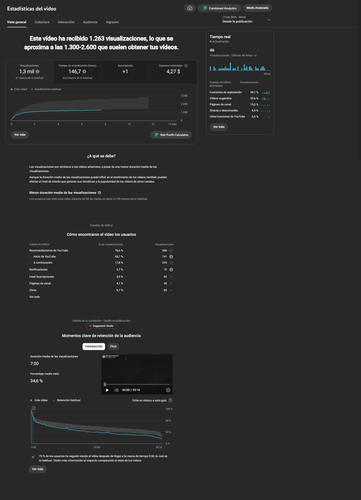
Task: Click the Otros traffic source row
Action: (101, 290)
